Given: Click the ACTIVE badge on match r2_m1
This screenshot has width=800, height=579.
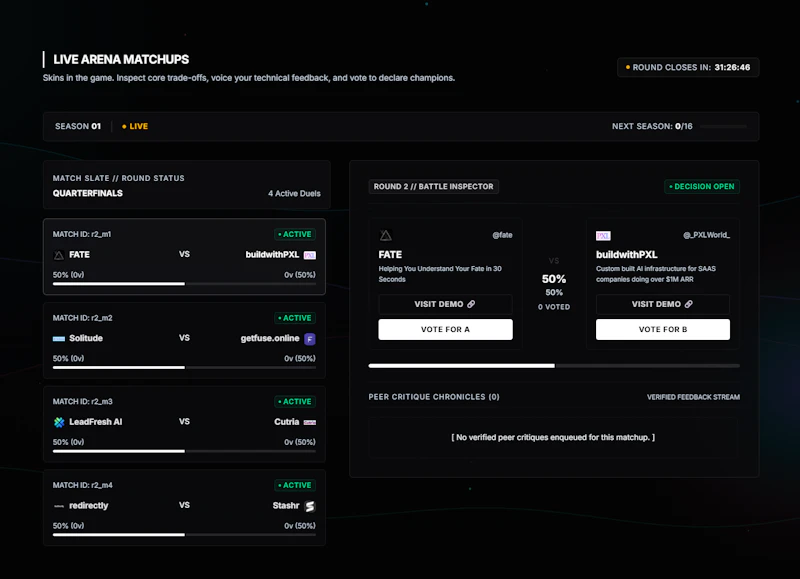Looking at the screenshot, I should [295, 234].
